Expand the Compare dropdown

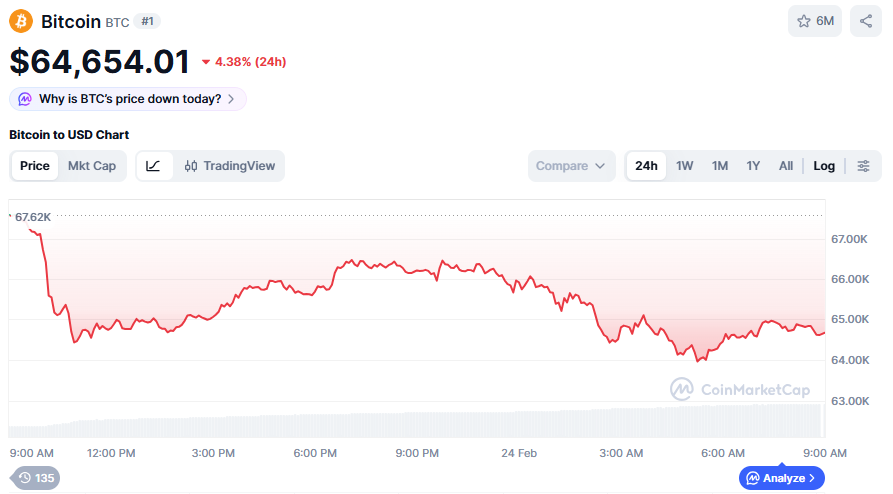pos(571,166)
